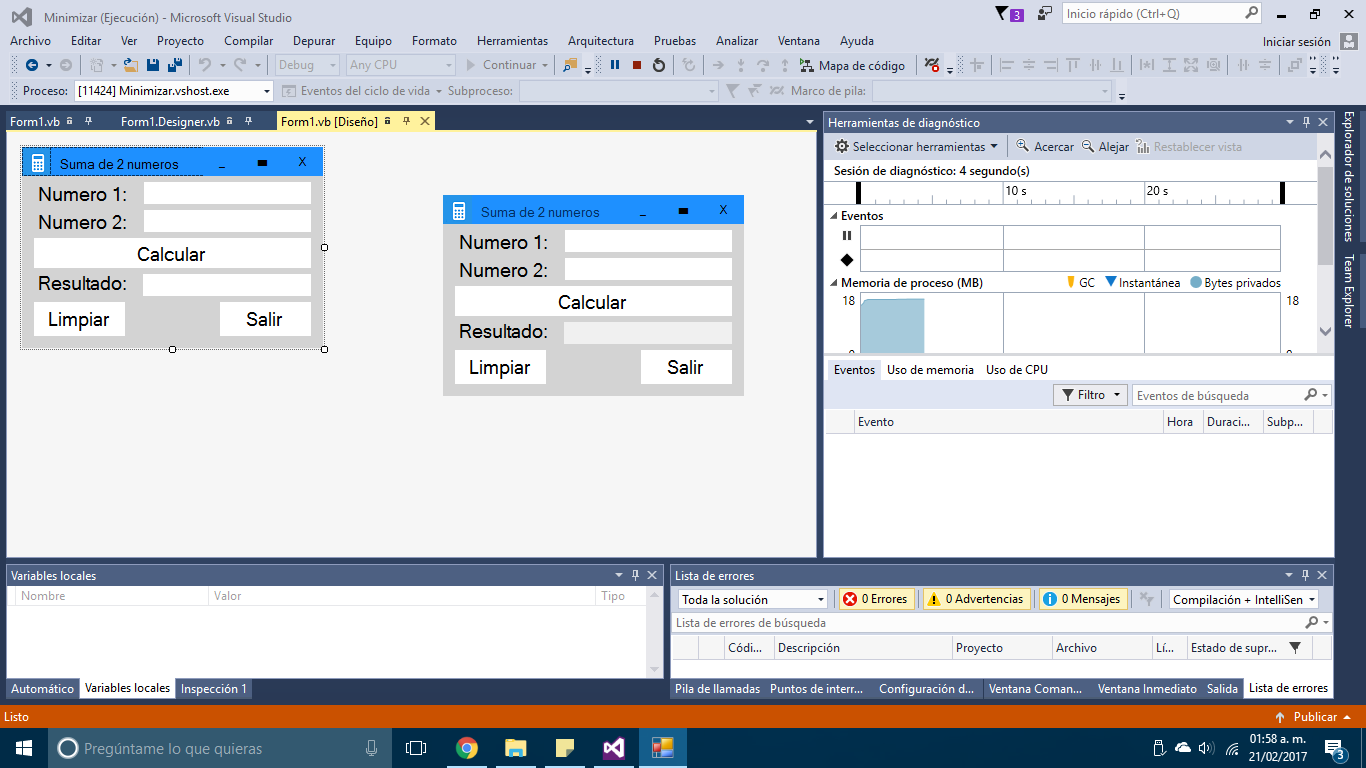Click the calculator icon in running form

click(459, 211)
